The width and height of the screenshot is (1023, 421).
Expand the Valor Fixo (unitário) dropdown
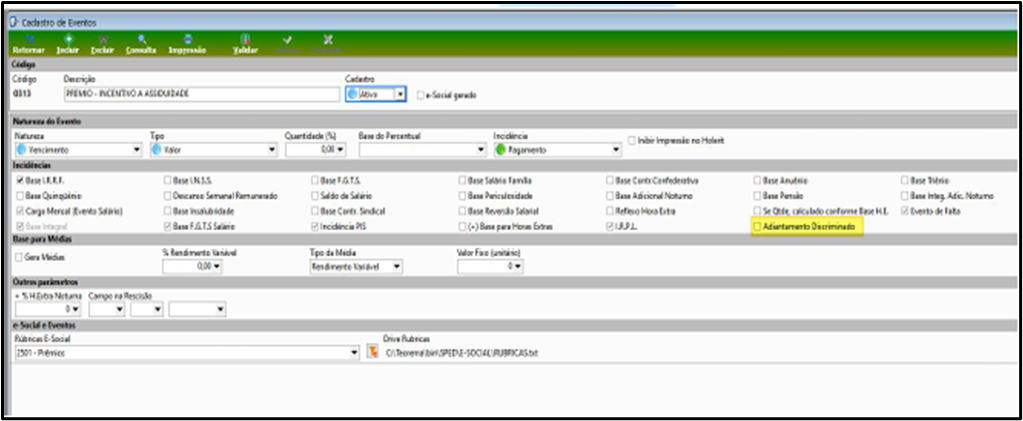[x=519, y=266]
